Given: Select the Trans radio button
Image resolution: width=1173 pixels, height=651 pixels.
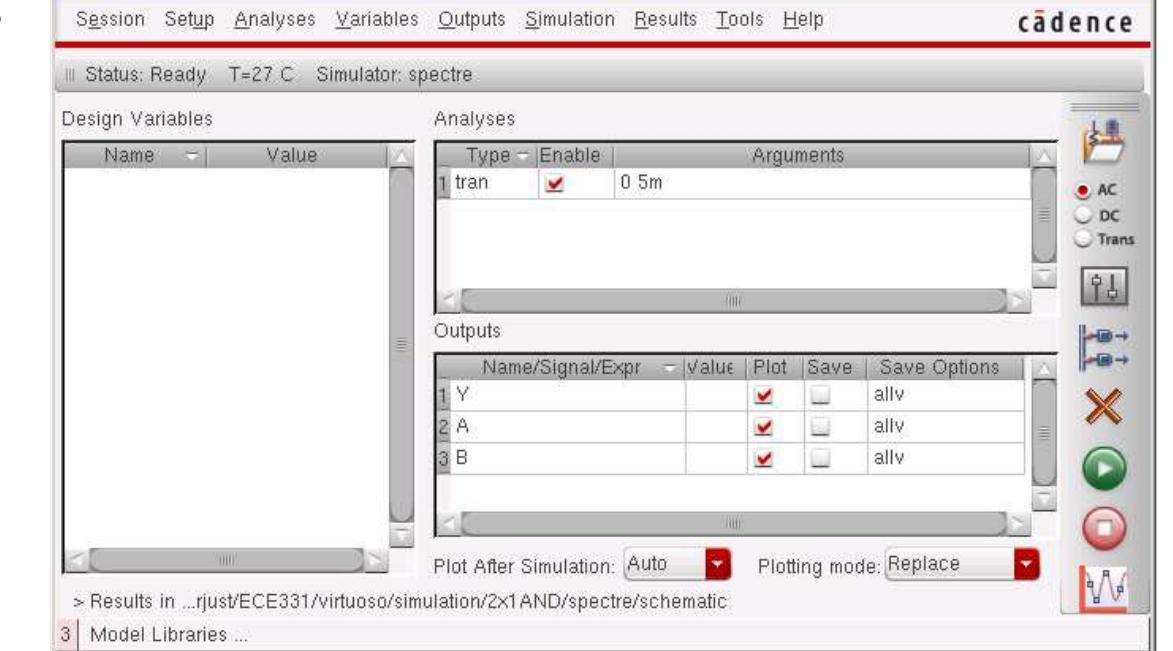Looking at the screenshot, I should [1082, 238].
